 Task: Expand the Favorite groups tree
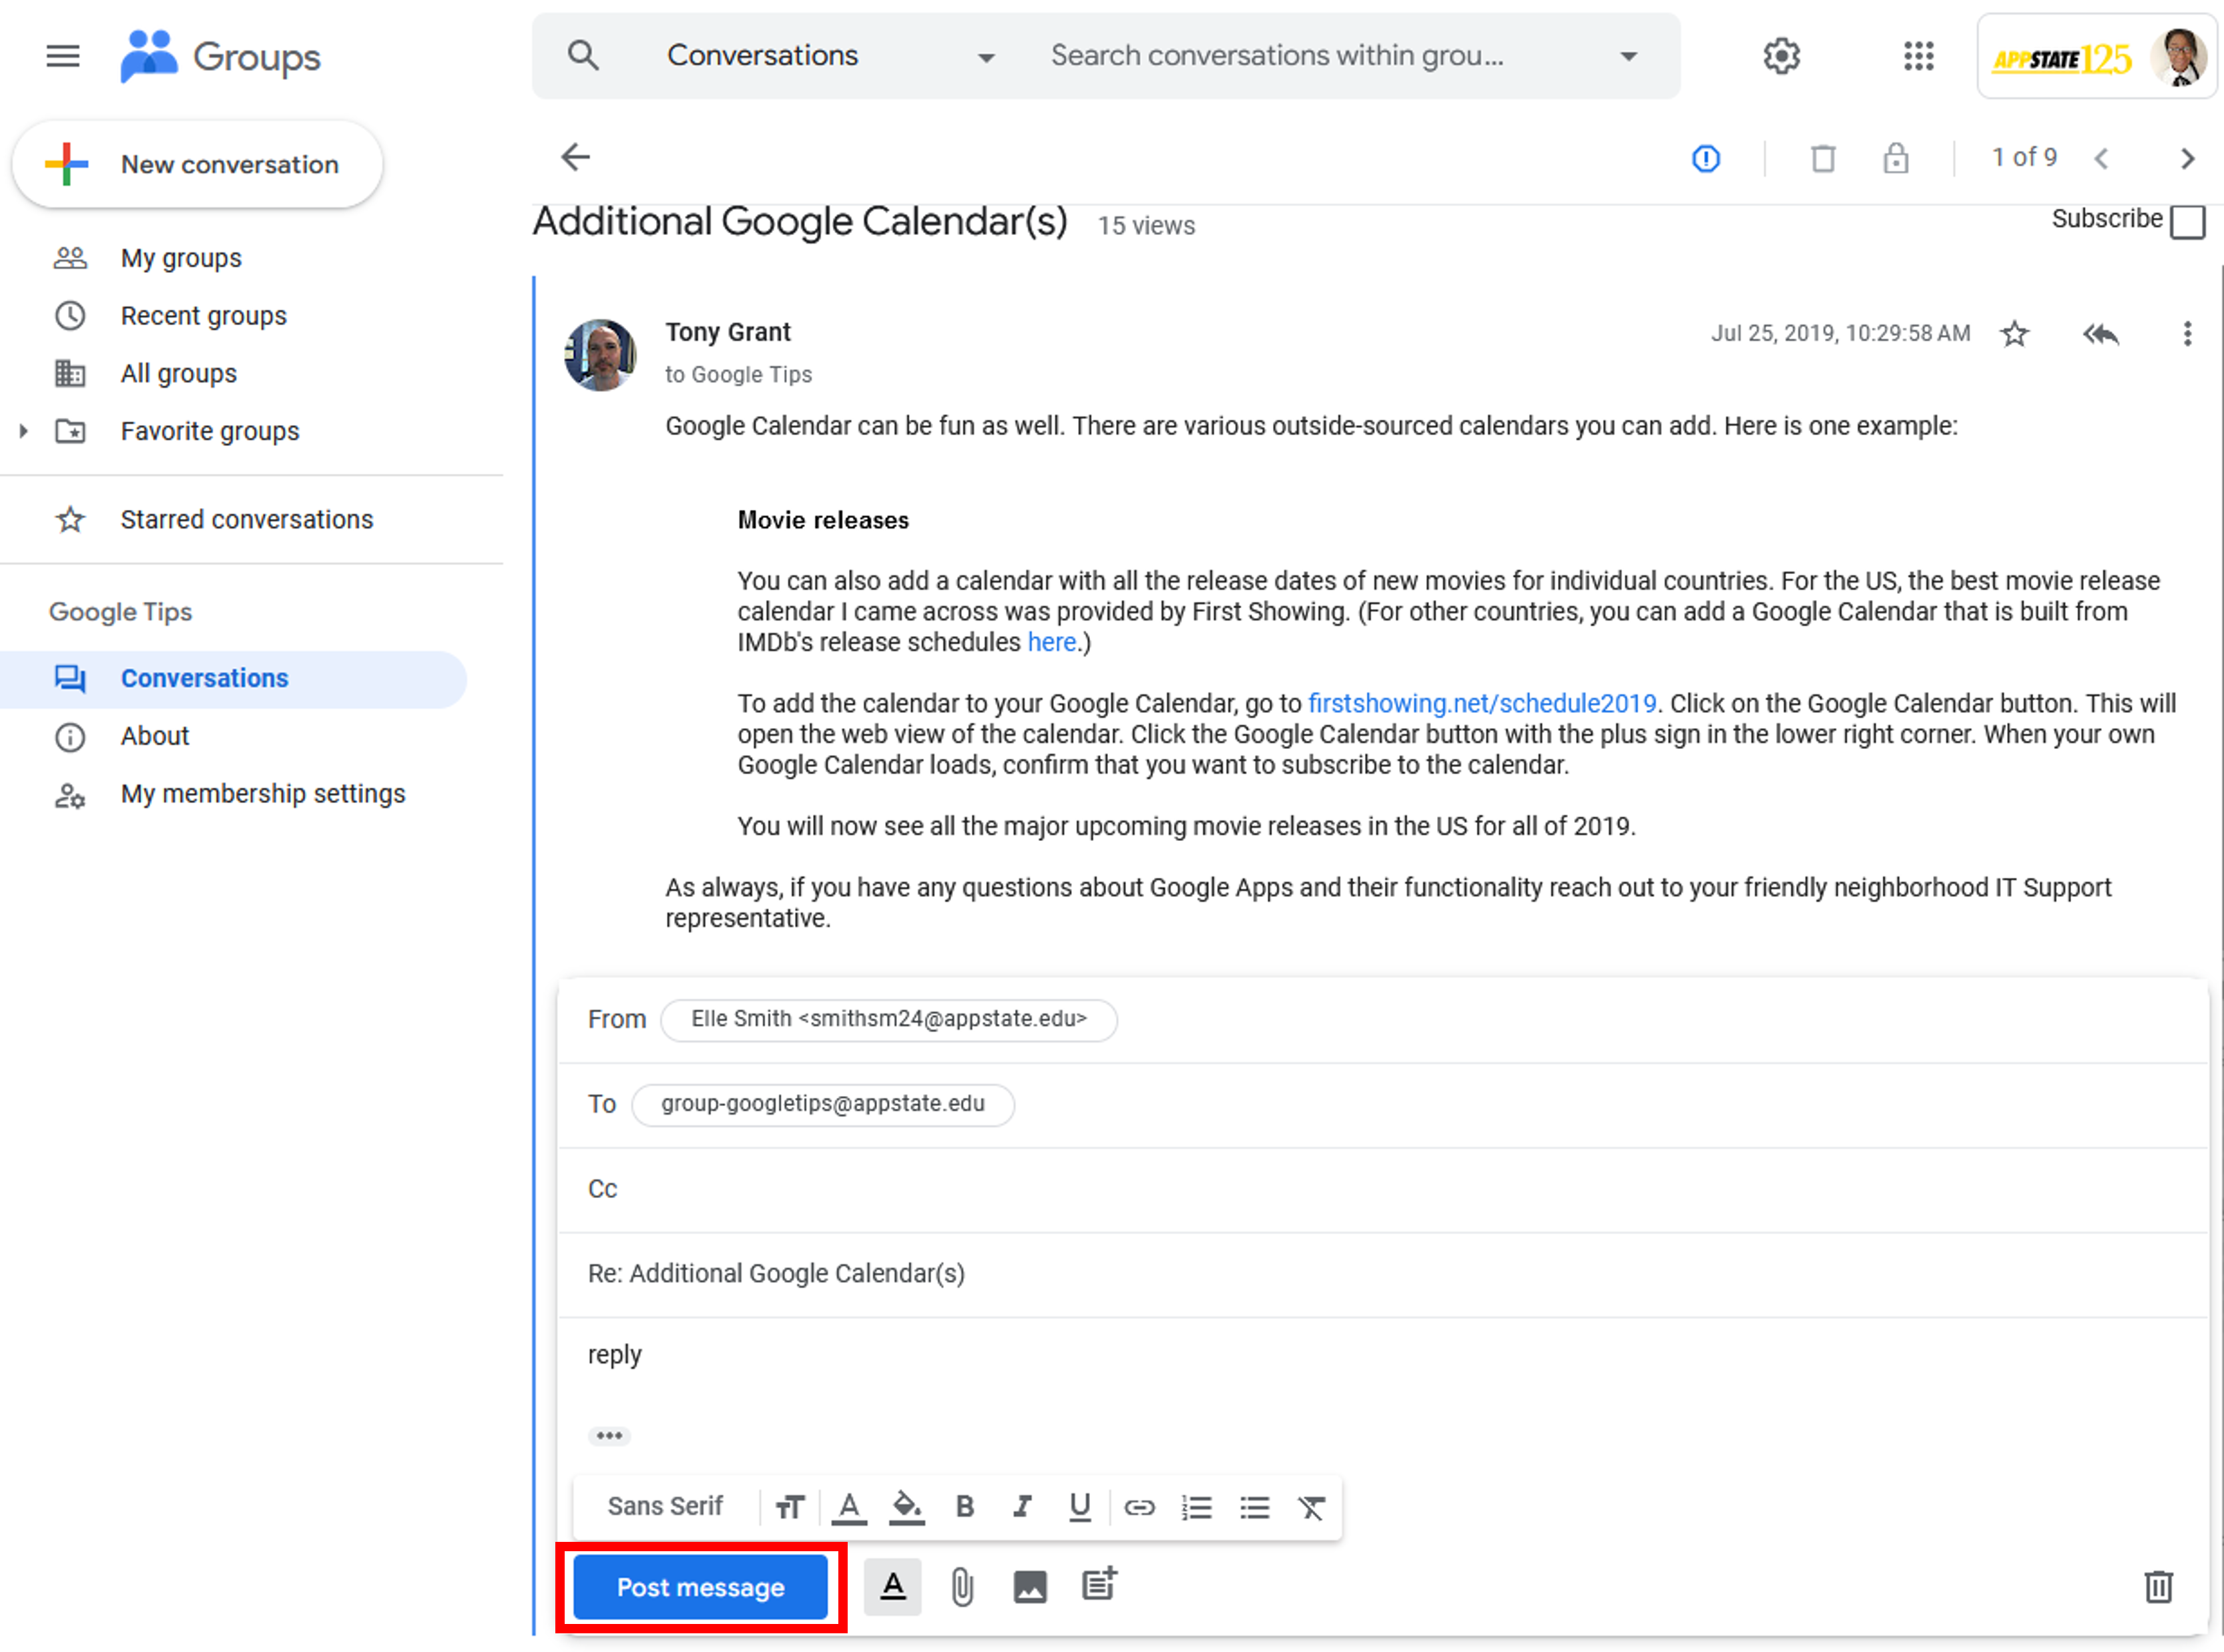click(23, 431)
